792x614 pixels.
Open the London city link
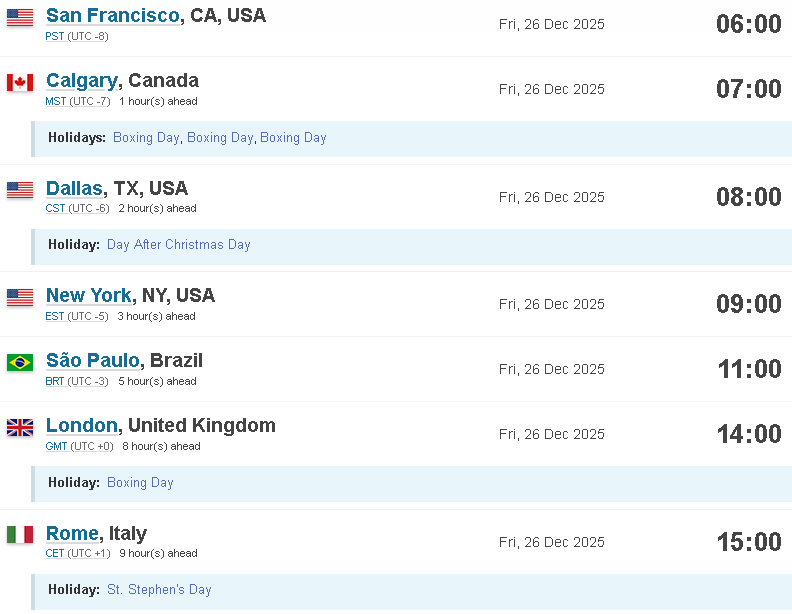pyautogui.click(x=82, y=425)
